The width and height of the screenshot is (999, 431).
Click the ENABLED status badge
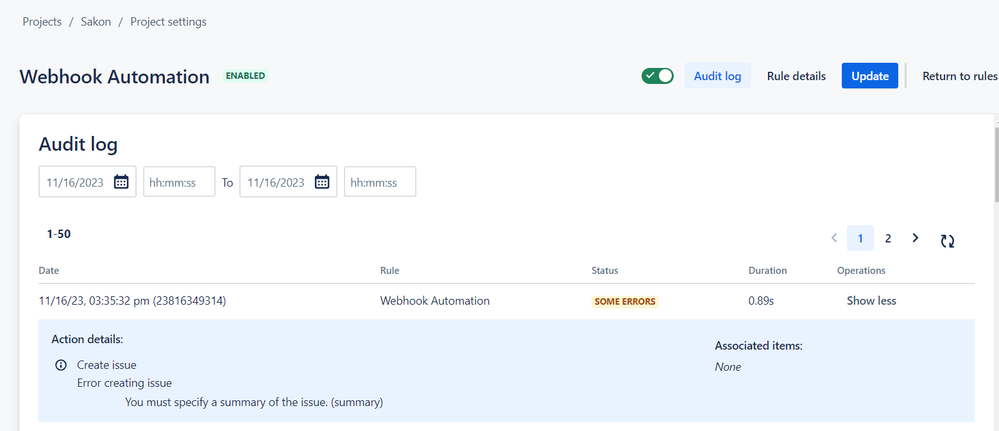[x=245, y=75]
